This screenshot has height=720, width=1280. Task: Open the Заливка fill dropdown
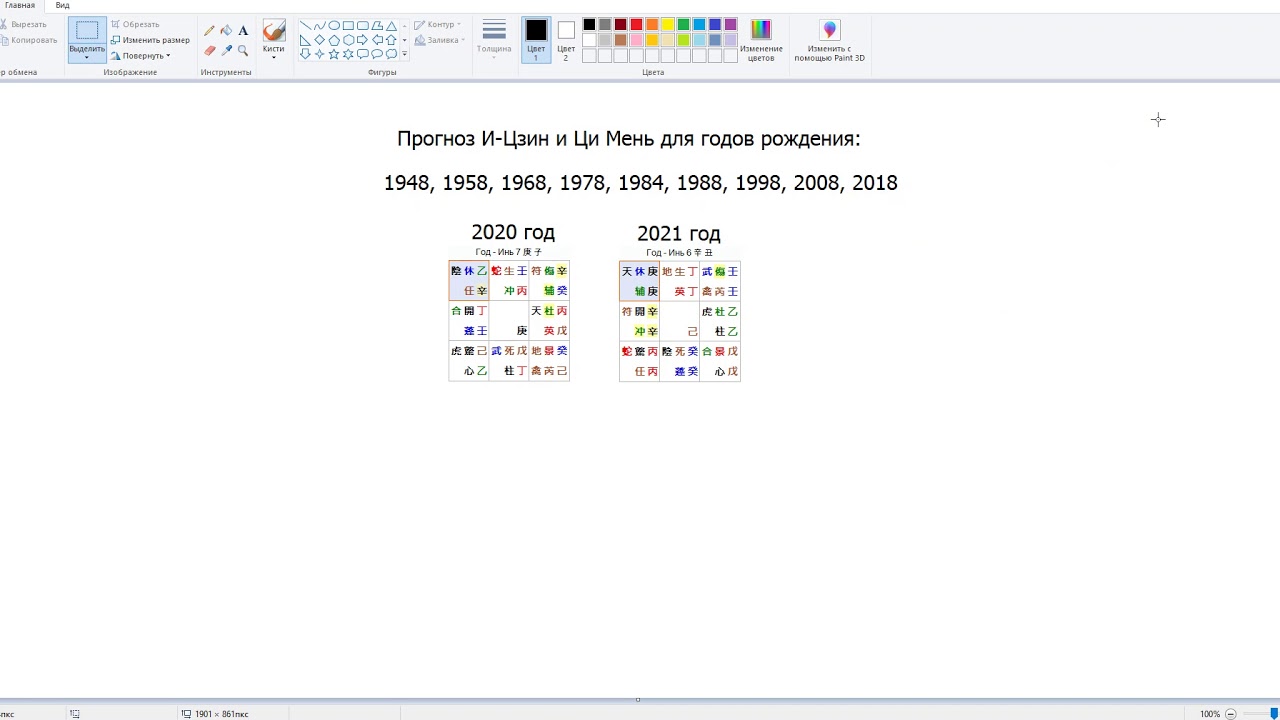point(440,40)
